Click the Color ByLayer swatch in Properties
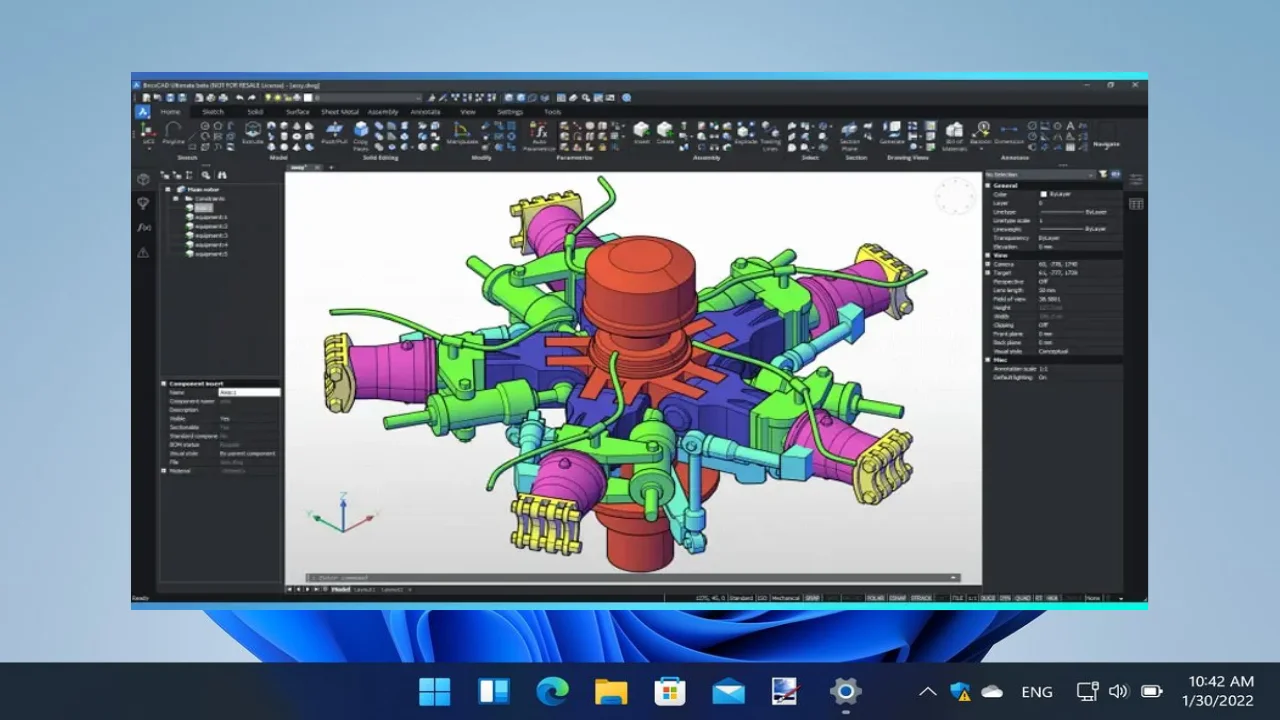This screenshot has height=720, width=1280. pyautogui.click(x=1044, y=195)
